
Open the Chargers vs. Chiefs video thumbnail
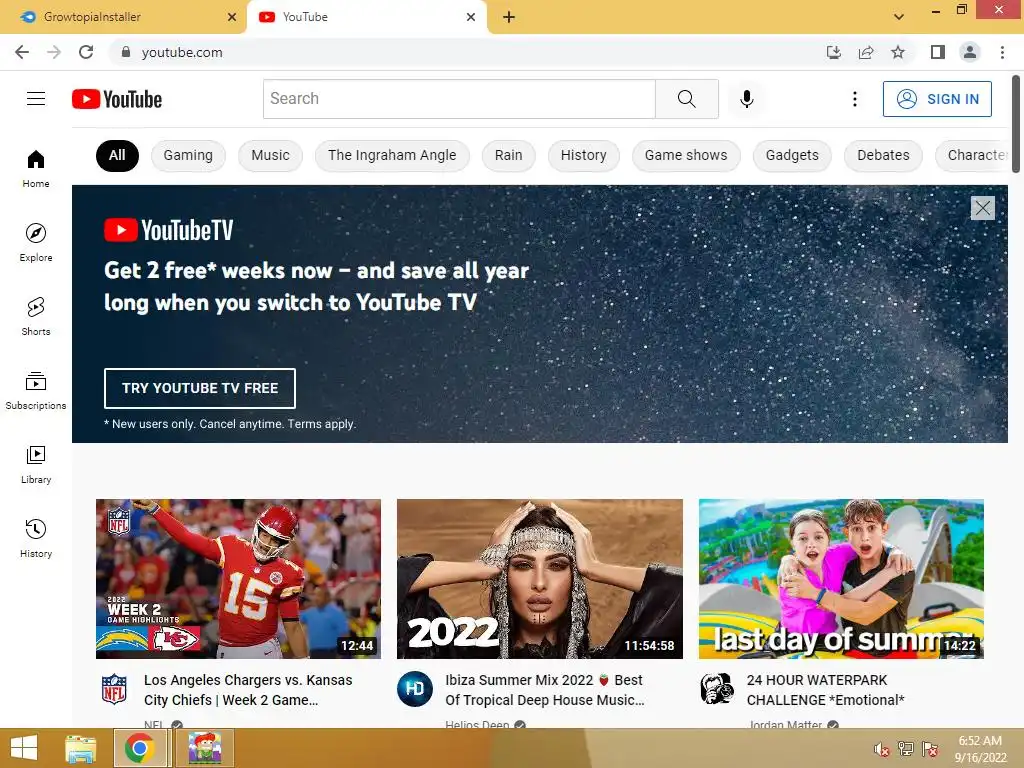[238, 579]
